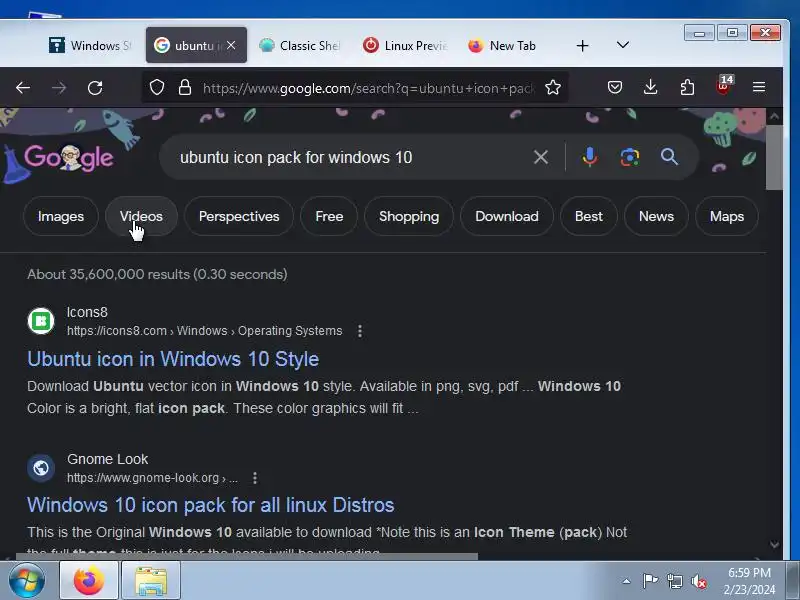Reload the current page
This screenshot has width=800, height=600.
pos(95,88)
